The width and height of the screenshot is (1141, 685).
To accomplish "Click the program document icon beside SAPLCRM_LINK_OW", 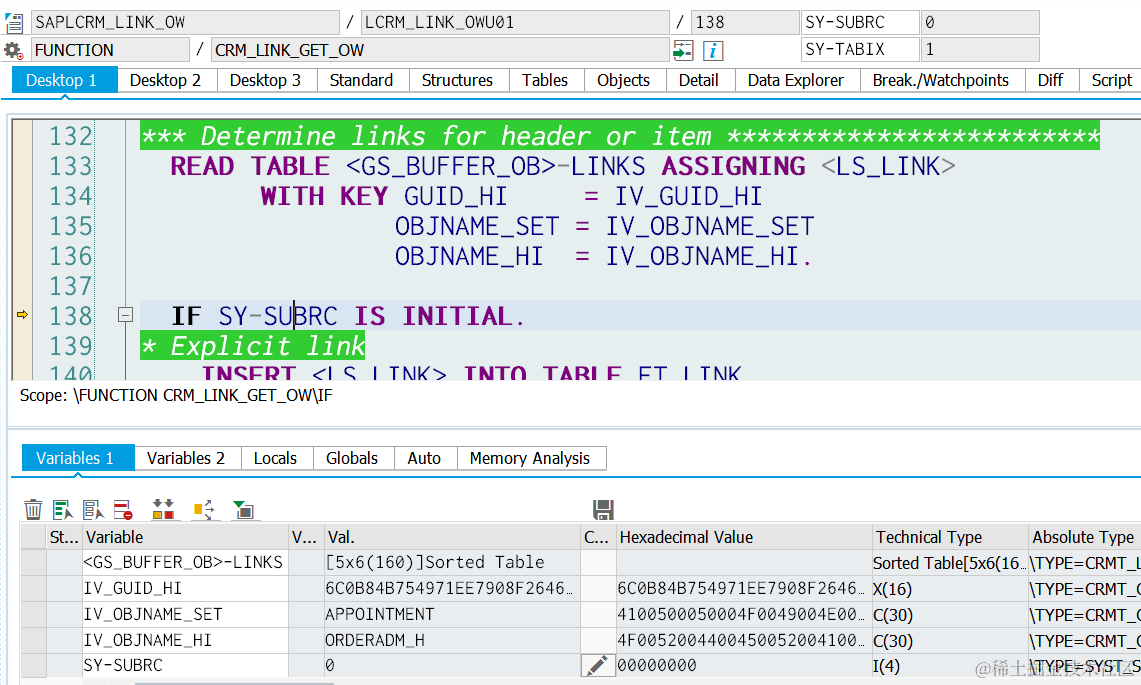I will [x=14, y=23].
